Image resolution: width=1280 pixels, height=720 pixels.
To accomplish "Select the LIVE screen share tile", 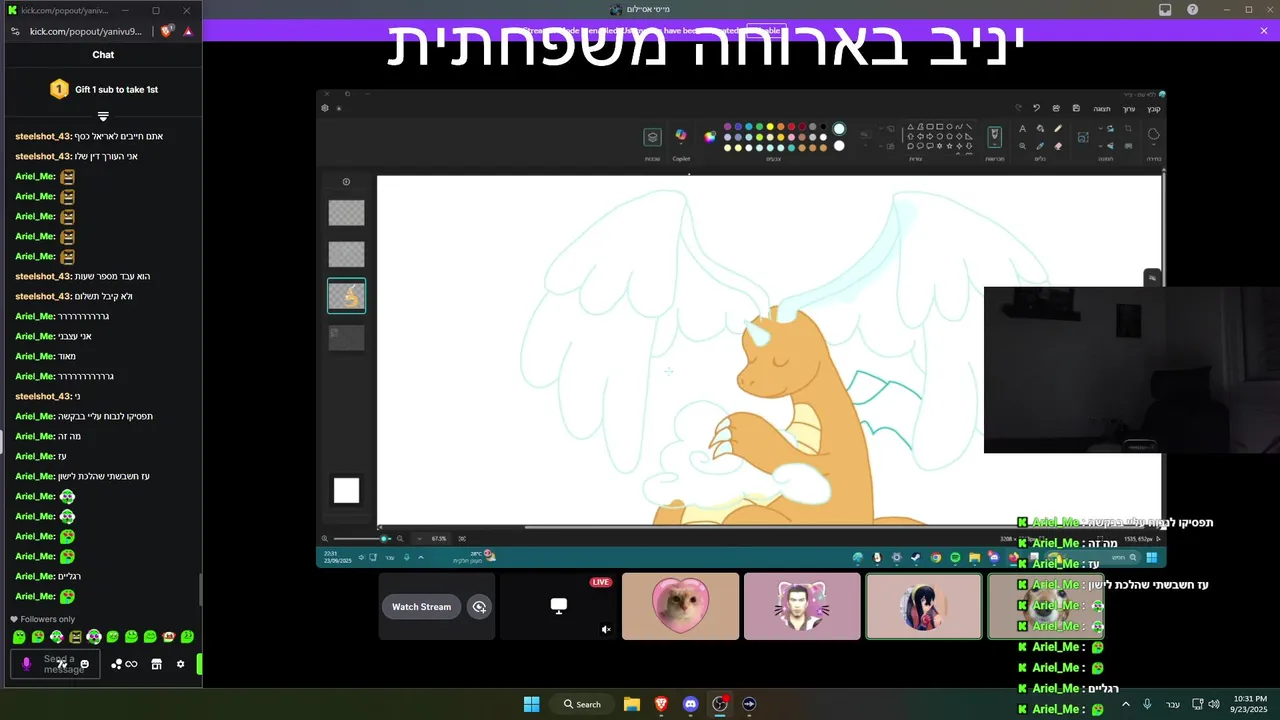I will pos(558,606).
